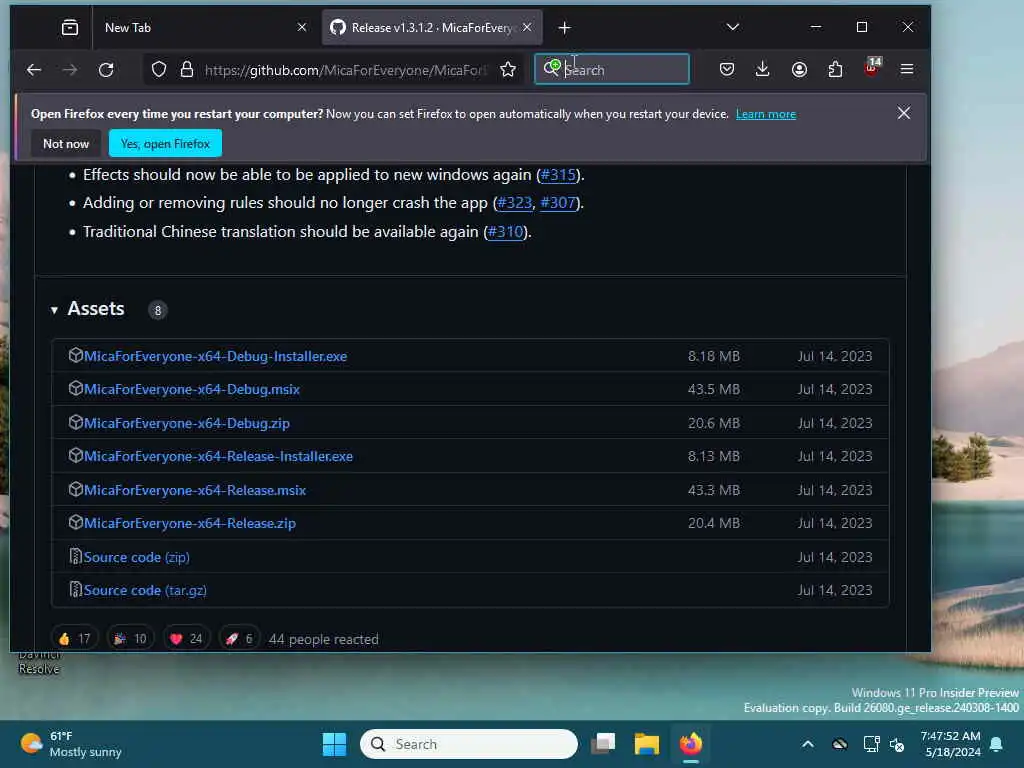Download MicaForEveryone-x64-Release.msix
1024x768 pixels.
coord(195,490)
